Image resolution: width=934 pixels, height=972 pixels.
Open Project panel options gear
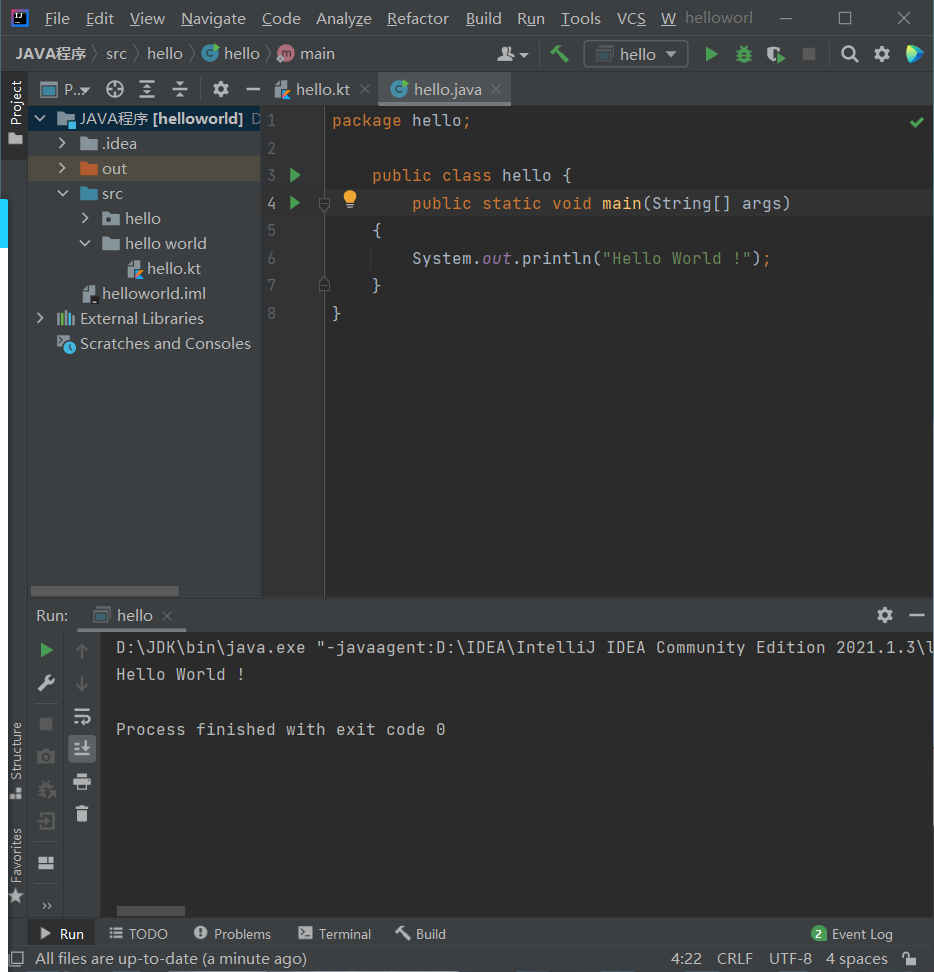click(x=221, y=89)
